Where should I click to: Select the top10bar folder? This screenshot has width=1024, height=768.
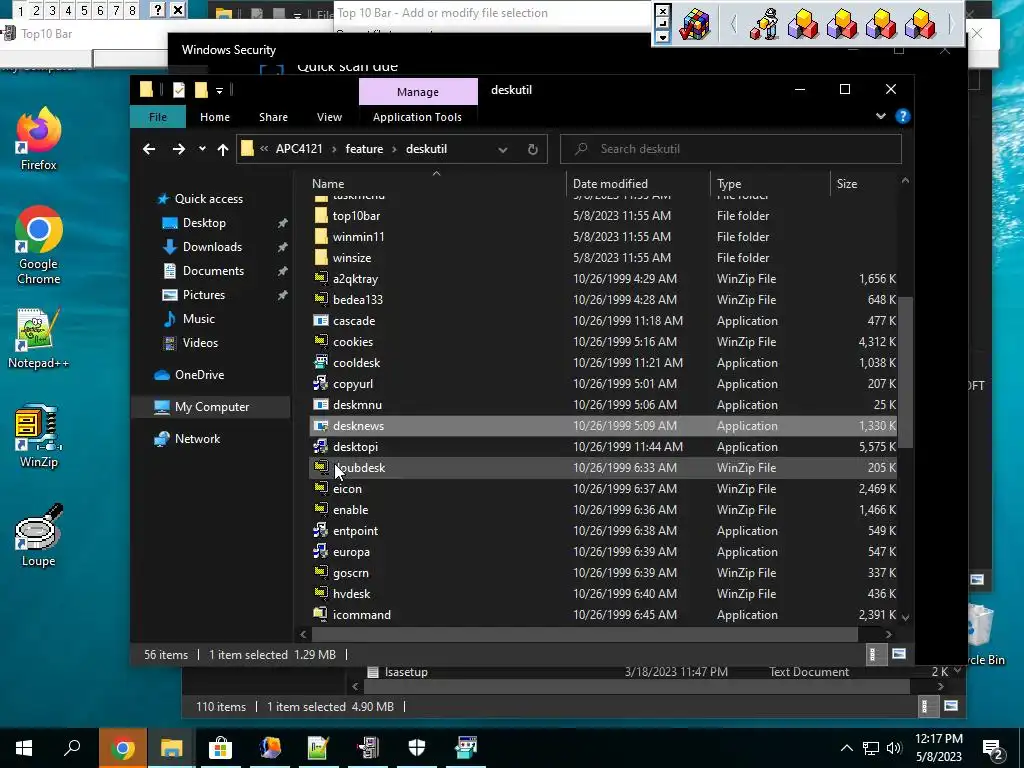coord(603,216)
